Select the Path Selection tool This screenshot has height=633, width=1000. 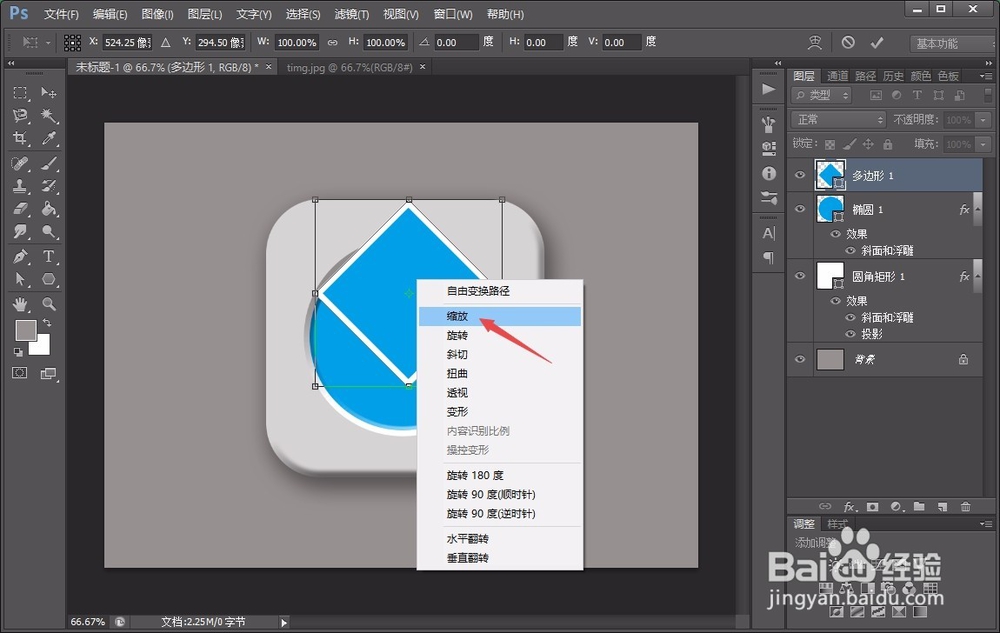click(20, 279)
